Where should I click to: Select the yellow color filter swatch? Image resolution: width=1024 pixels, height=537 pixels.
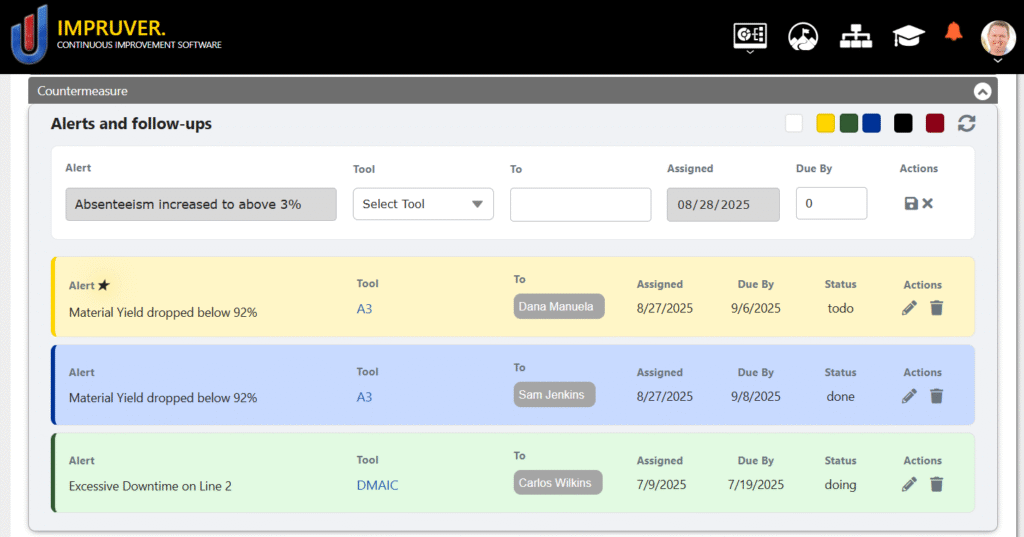825,123
